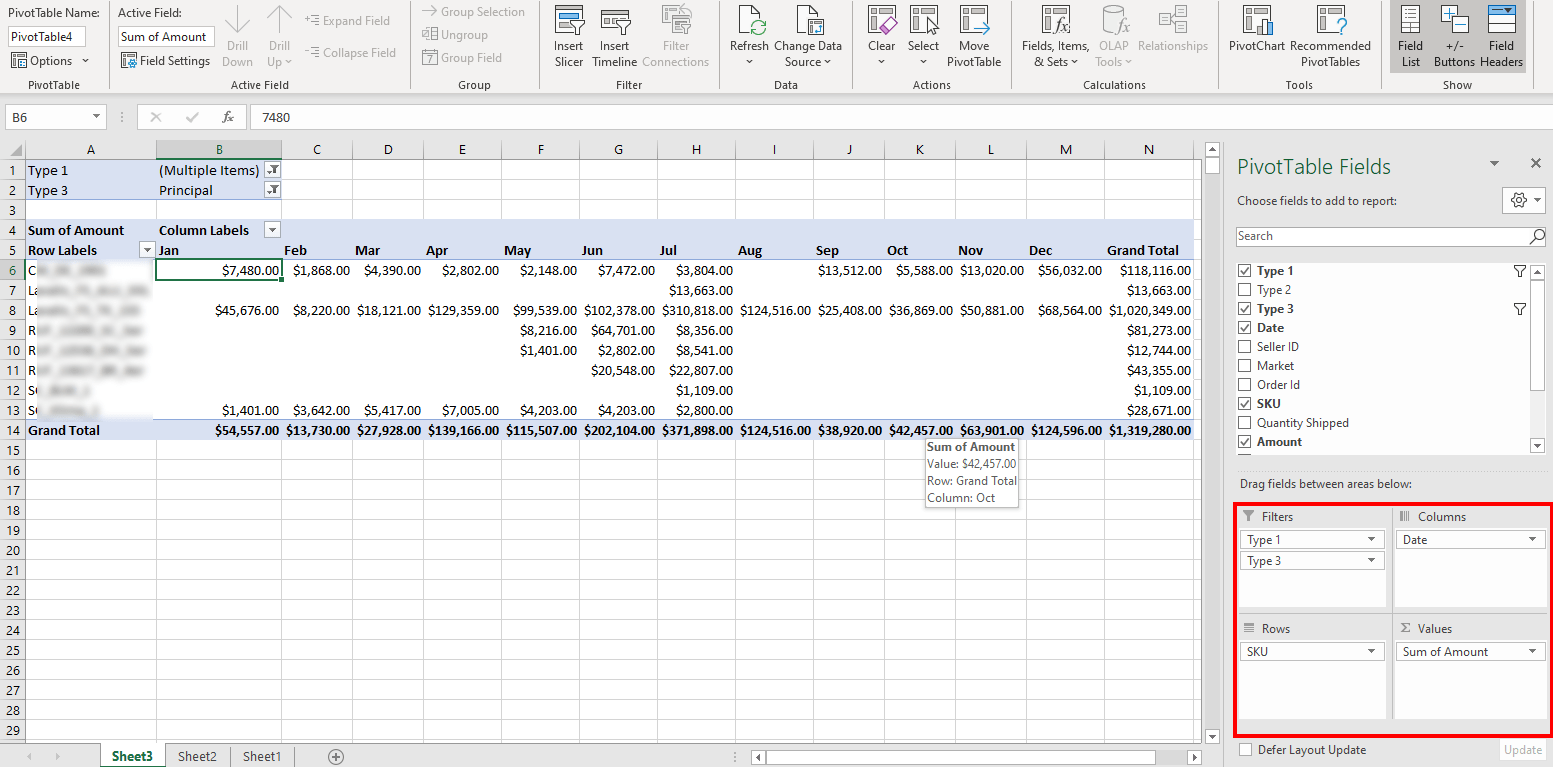
Task: Click Drill Down in Active Field
Action: 237,37
